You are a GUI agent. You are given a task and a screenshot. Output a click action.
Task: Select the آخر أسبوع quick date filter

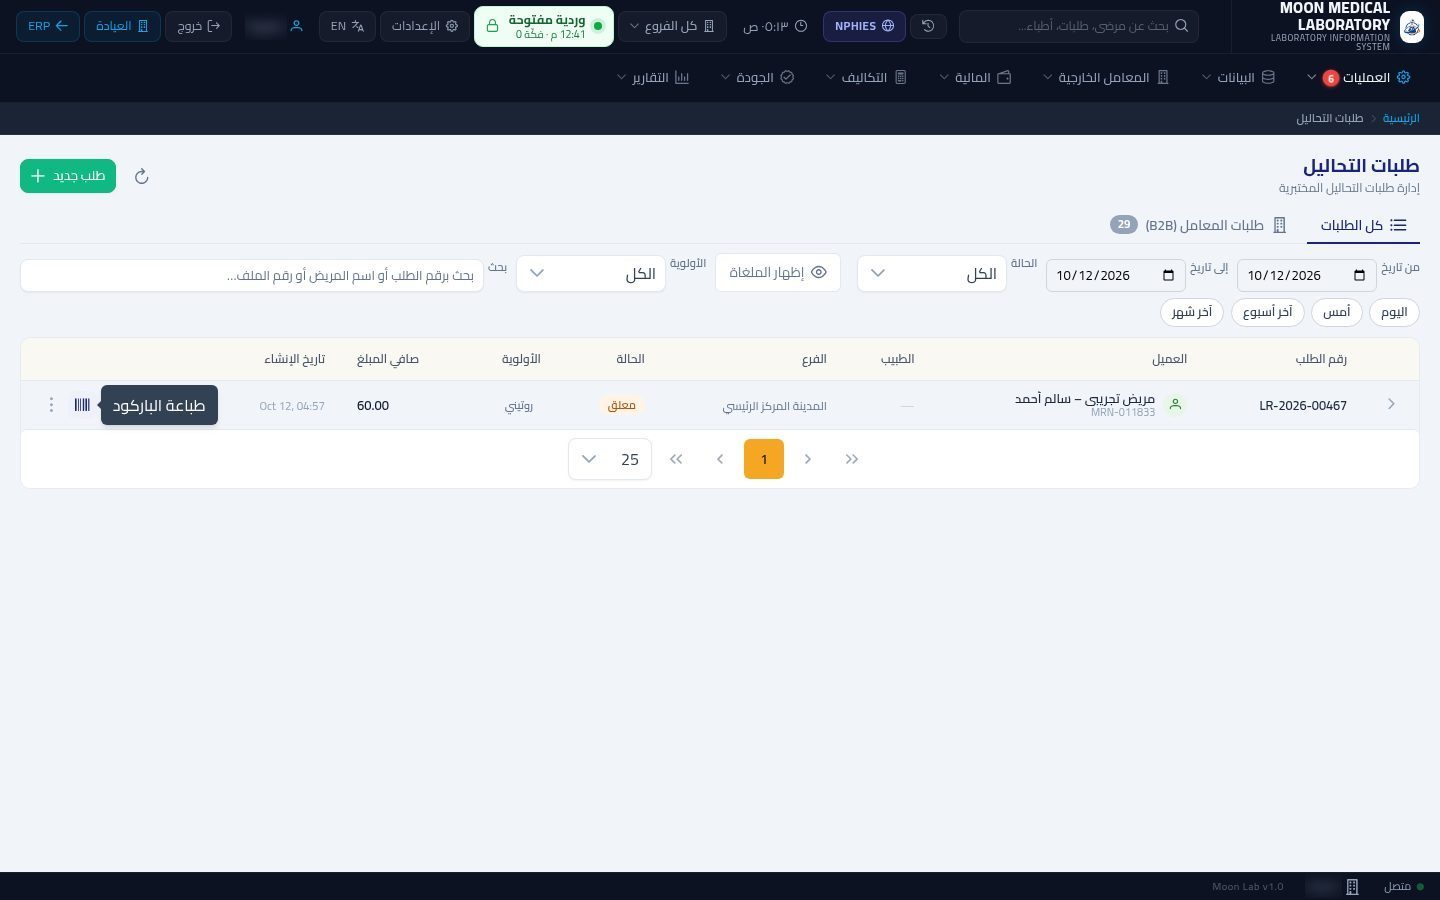[x=1268, y=312]
